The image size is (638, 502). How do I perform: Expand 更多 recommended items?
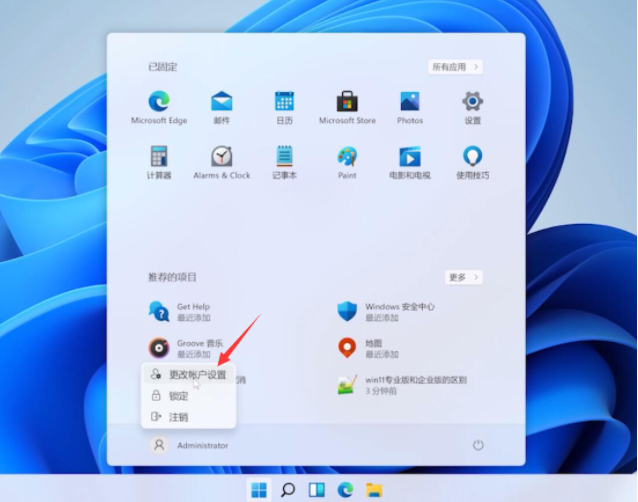coord(464,277)
